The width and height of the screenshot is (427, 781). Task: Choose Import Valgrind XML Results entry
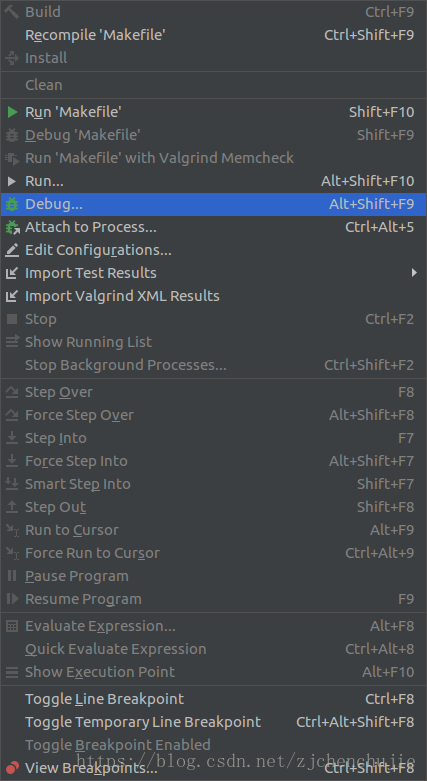click(x=213, y=296)
